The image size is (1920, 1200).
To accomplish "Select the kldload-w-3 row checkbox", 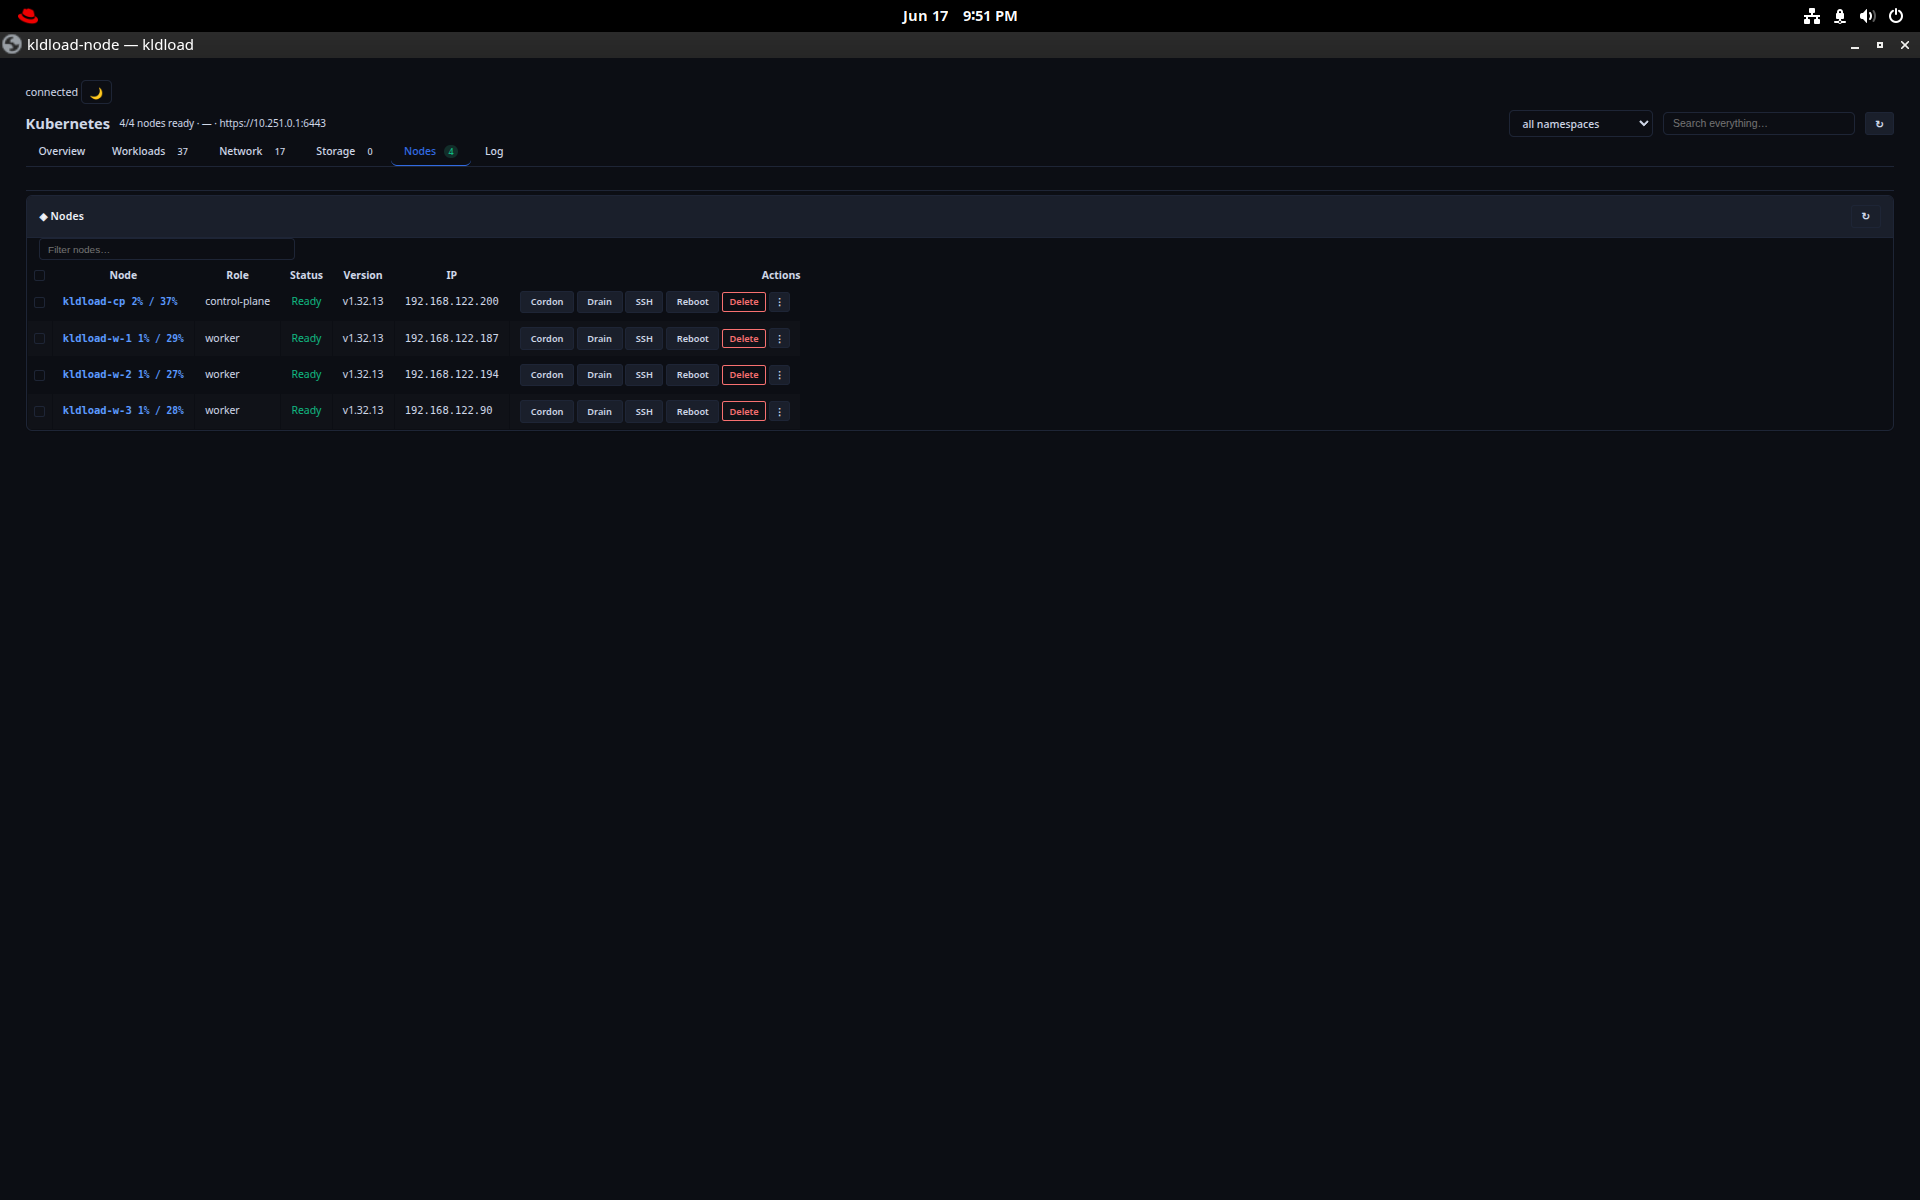I will tap(40, 412).
